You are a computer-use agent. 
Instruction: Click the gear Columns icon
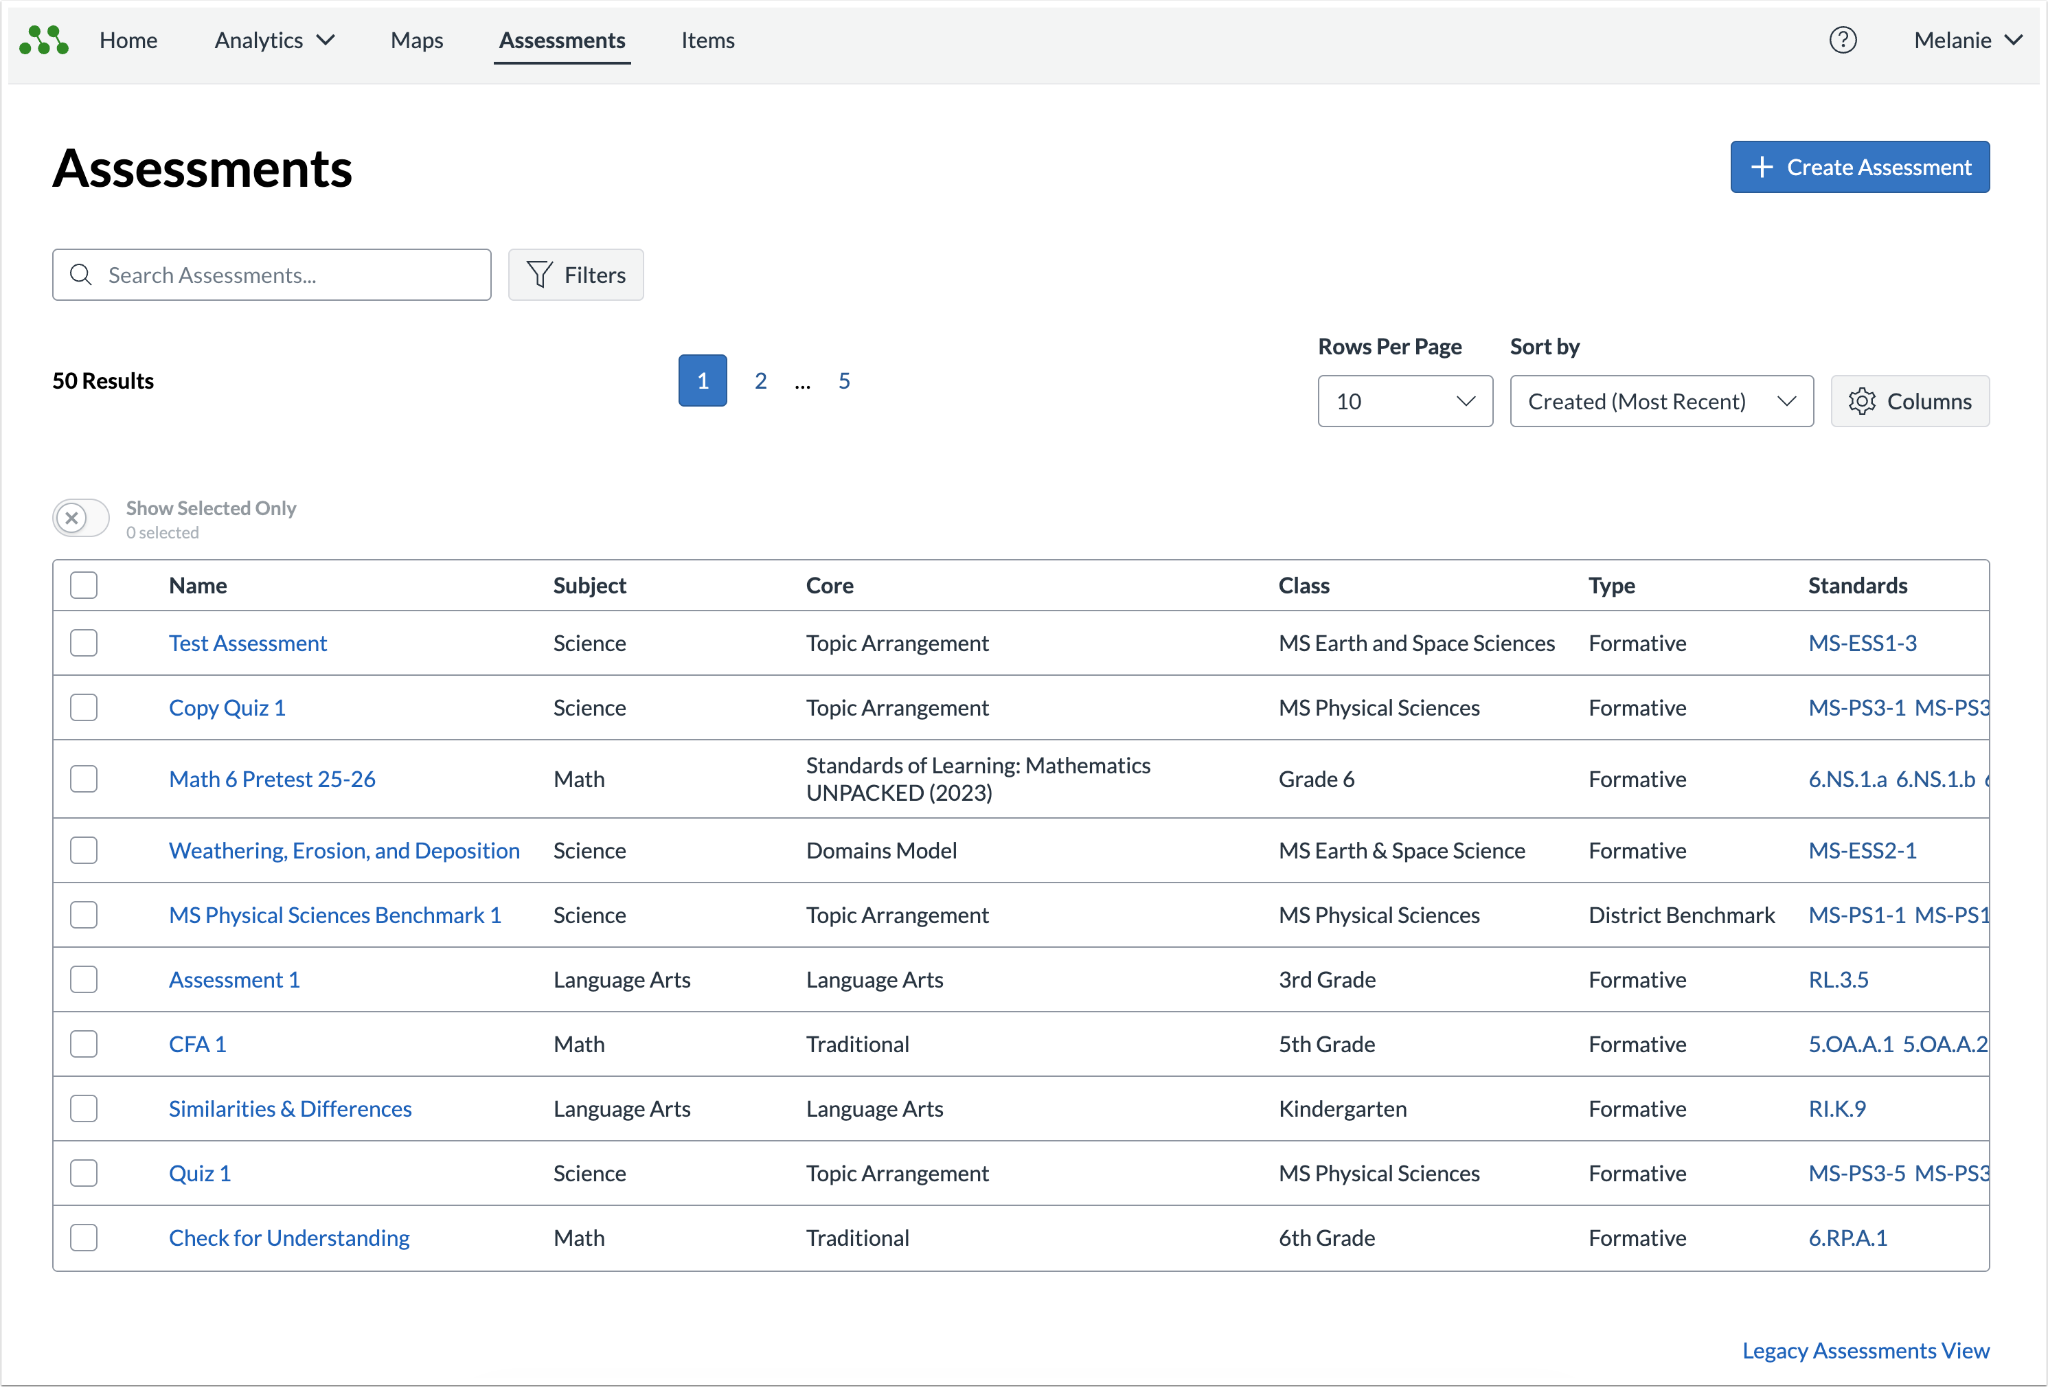[1861, 401]
